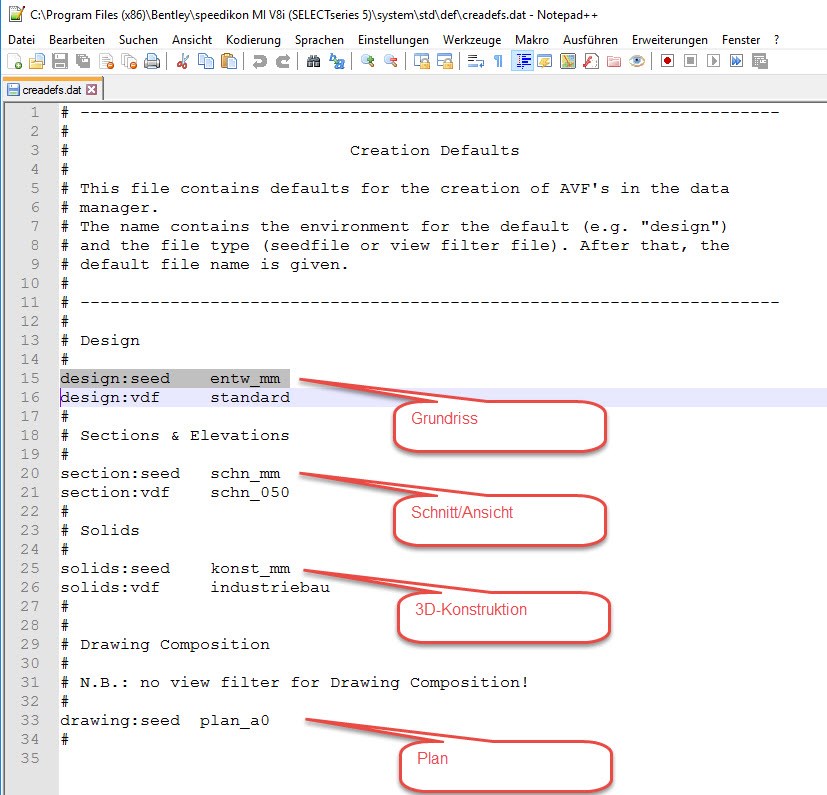Play back the recorded macro
827x795 pixels.
pyautogui.click(x=713, y=62)
